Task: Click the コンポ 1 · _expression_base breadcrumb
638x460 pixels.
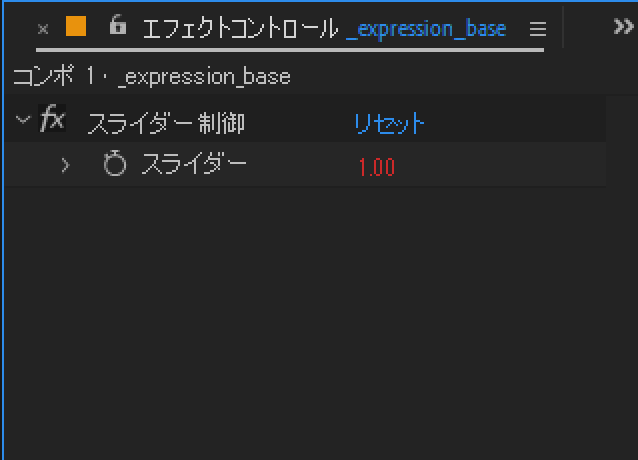Action: (x=152, y=76)
